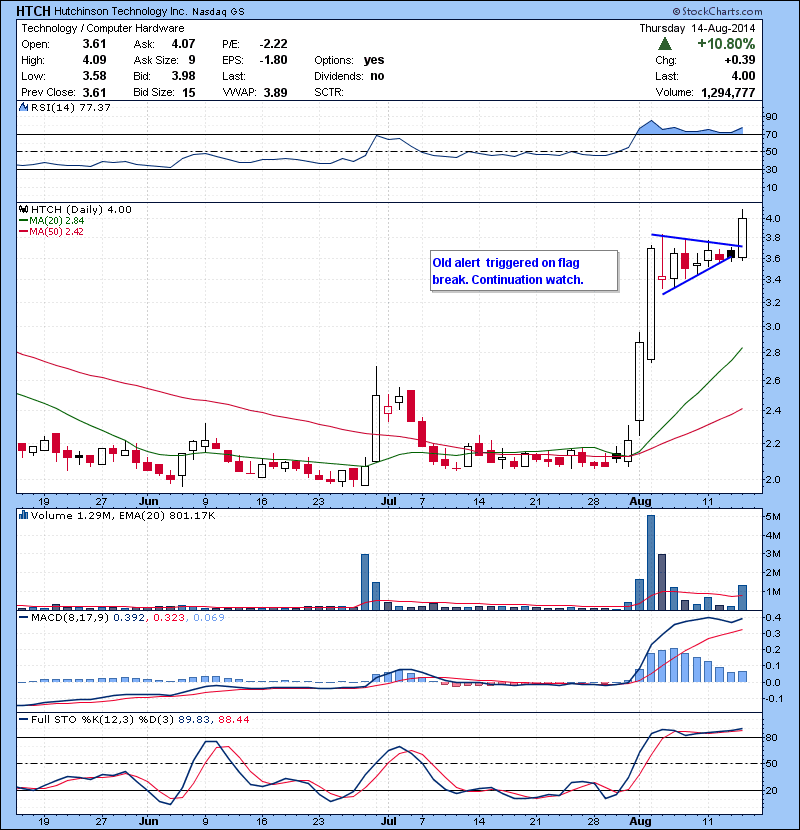Viewport: 800px width, 830px height.
Task: Click the 90 level on the RSI axis
Action: click(771, 116)
